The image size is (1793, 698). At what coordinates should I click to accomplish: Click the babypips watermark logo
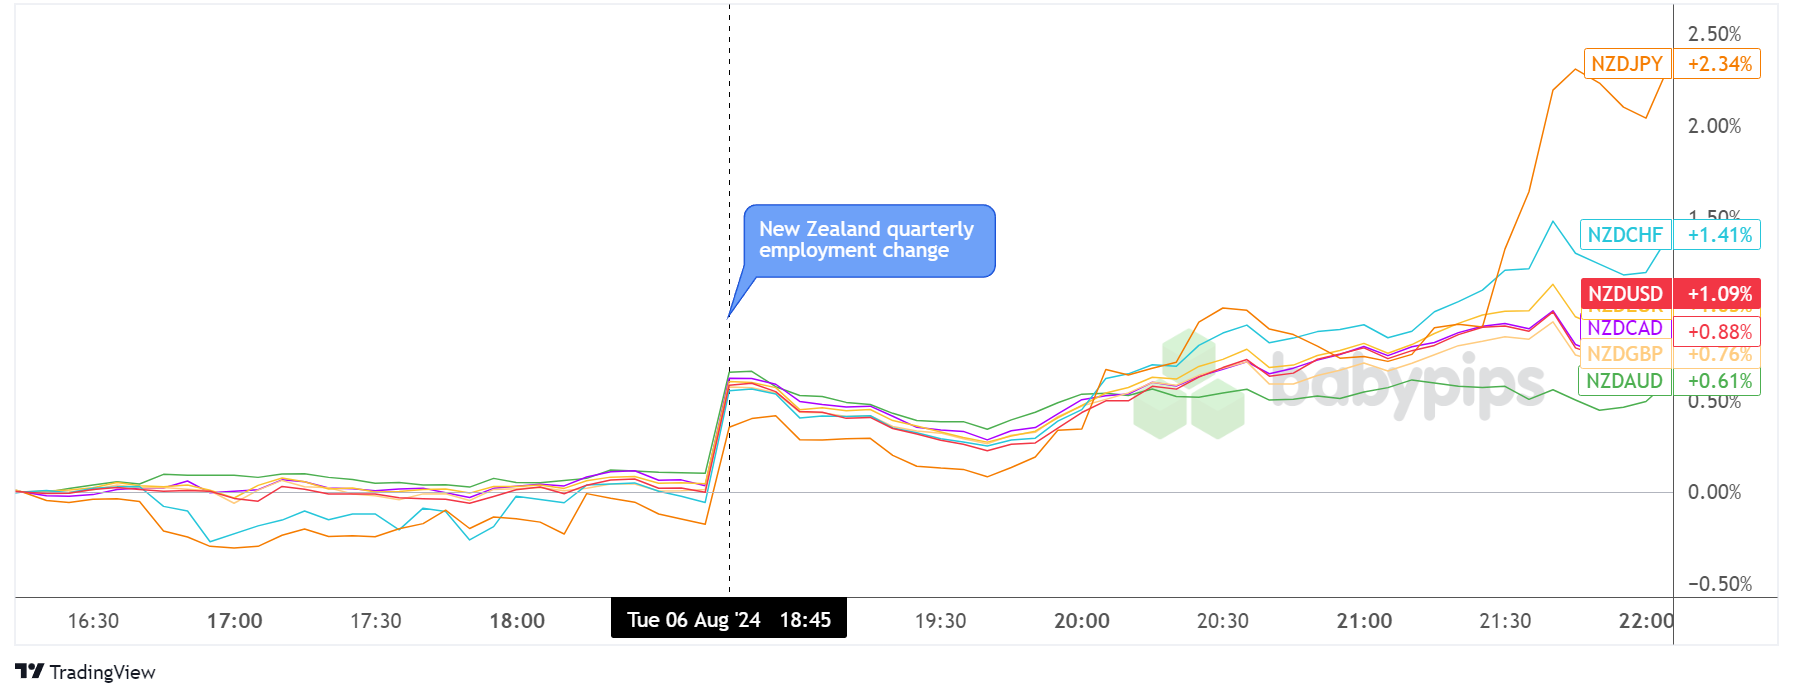1340,387
